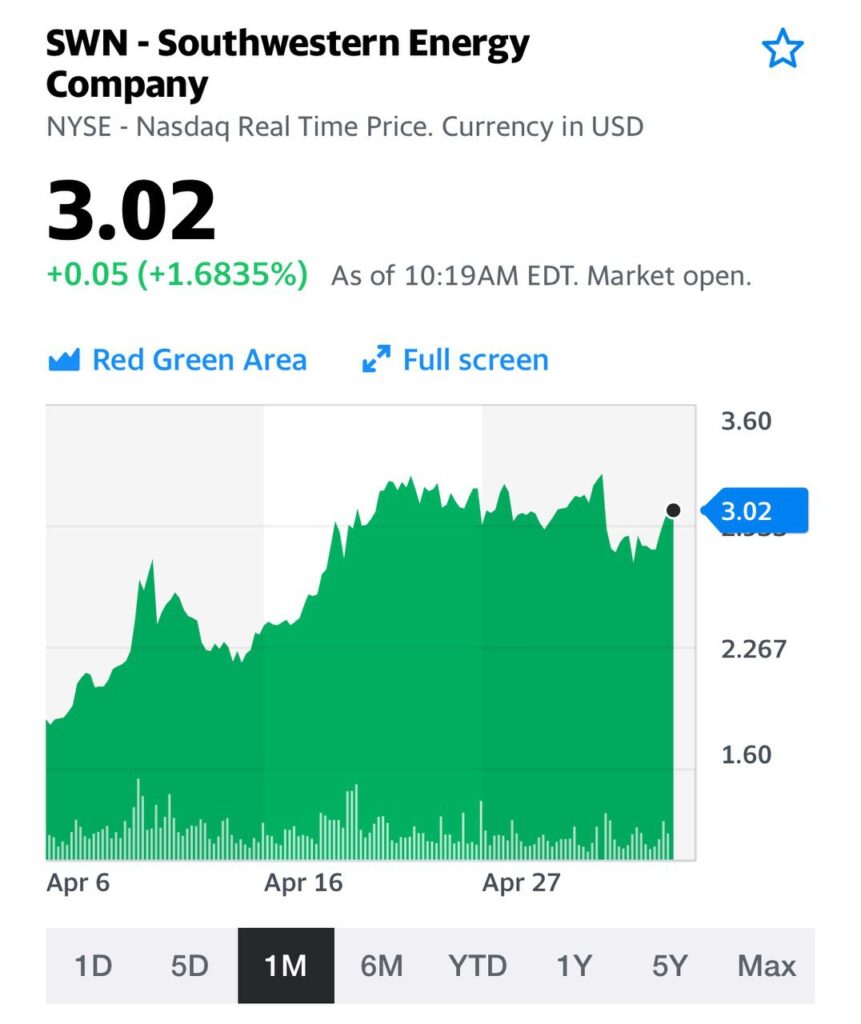Click the area chart icon beside Red Green Area
The image size is (861, 1024).
(x=63, y=360)
